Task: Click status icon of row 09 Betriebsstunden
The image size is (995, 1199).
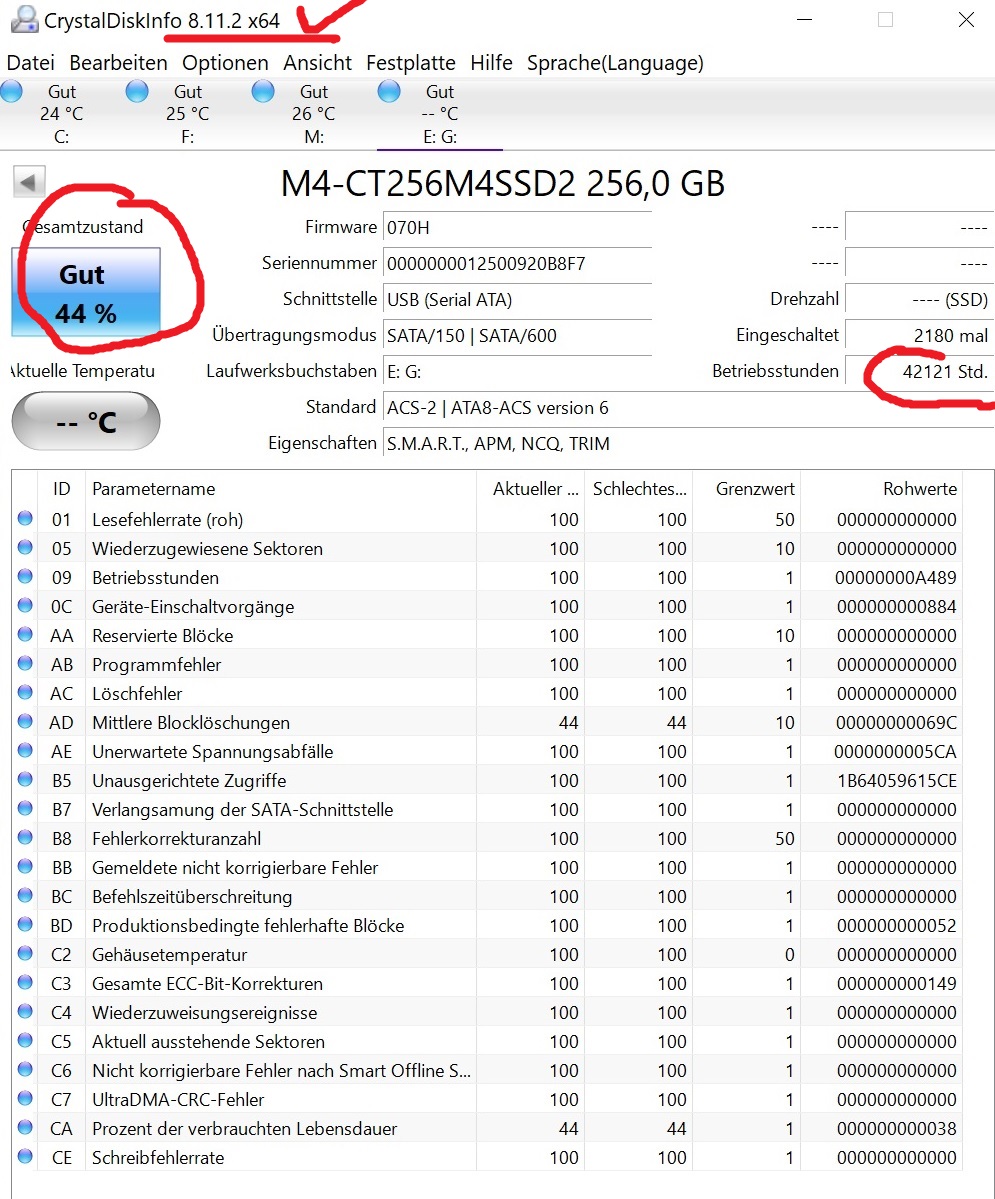Action: coord(25,577)
